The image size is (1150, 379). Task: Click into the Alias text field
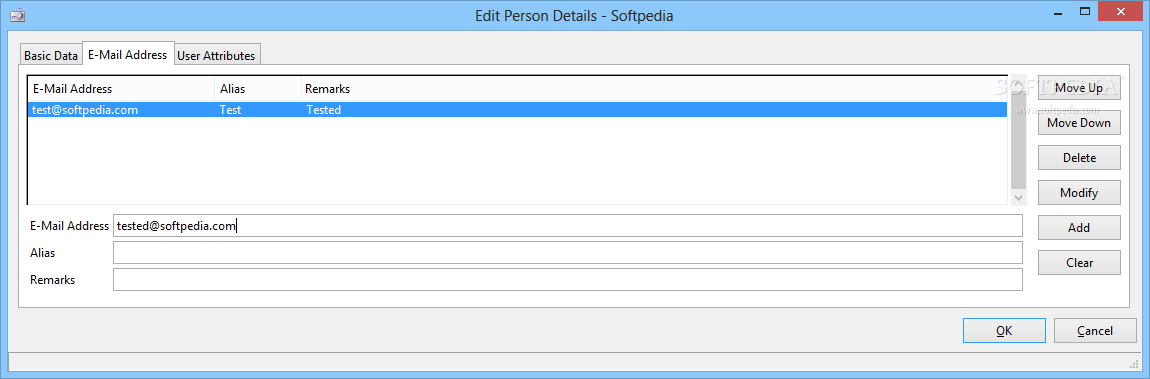tap(568, 252)
